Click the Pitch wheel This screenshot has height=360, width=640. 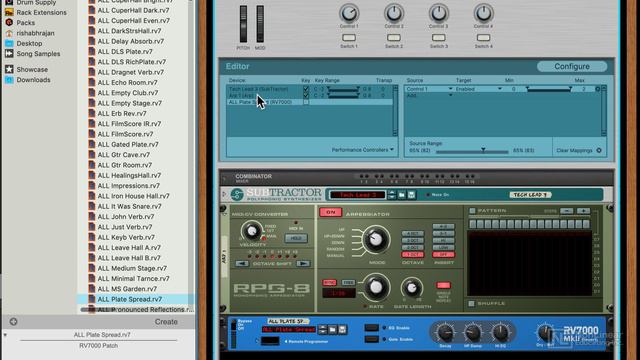243,24
